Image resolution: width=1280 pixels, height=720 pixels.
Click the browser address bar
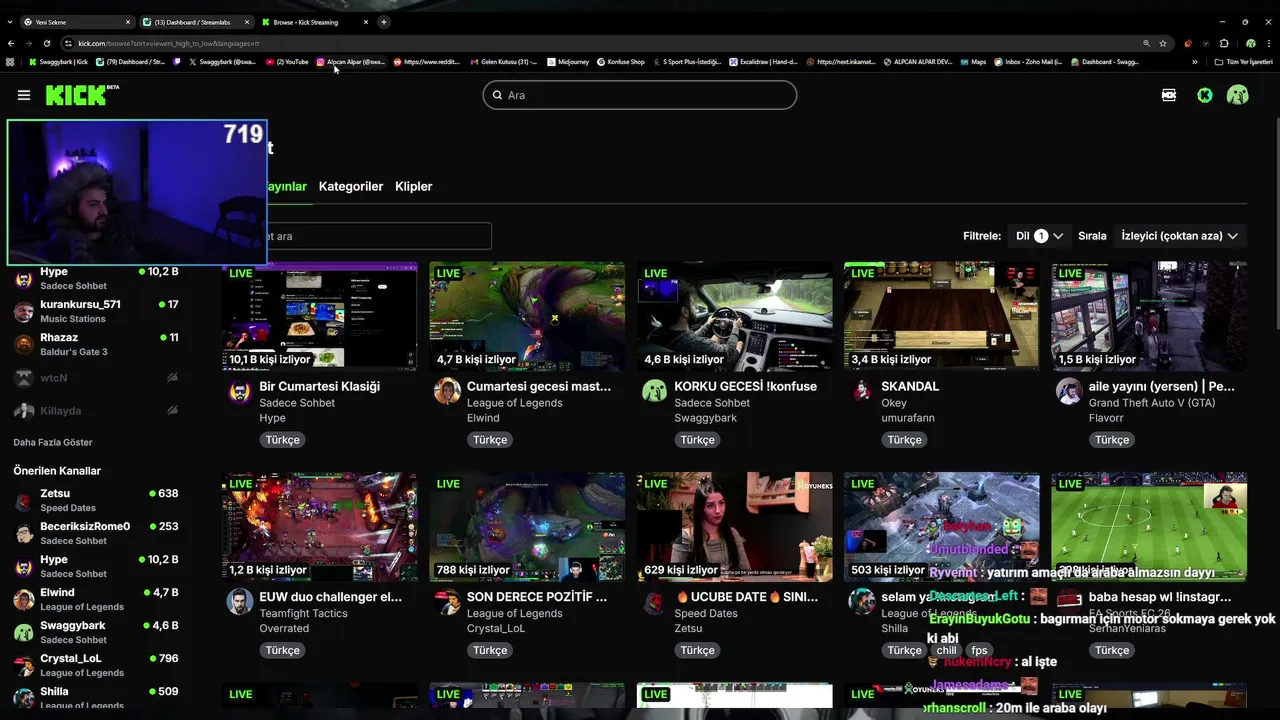coord(600,43)
